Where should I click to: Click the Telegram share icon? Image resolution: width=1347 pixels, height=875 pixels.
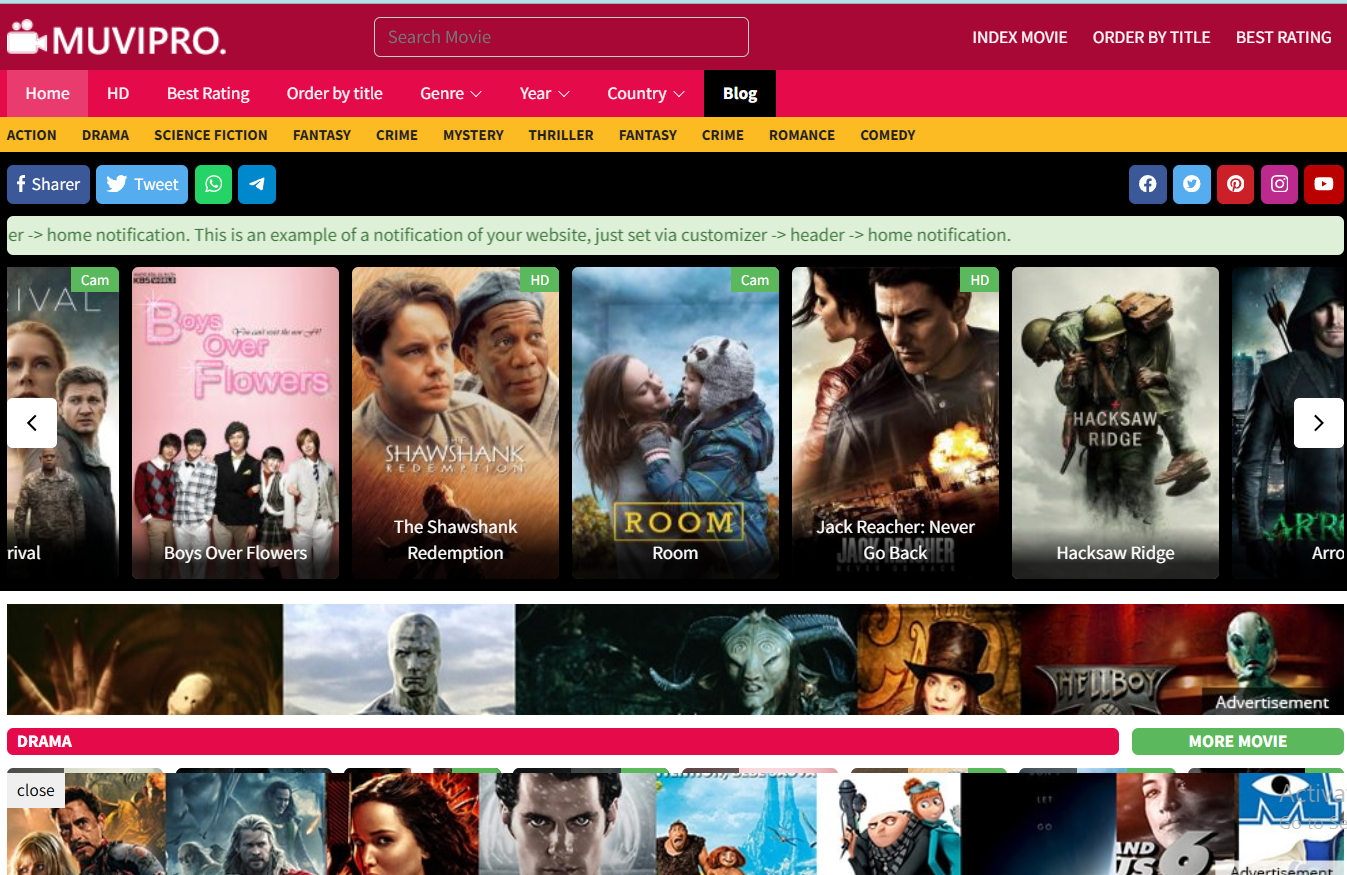[257, 184]
